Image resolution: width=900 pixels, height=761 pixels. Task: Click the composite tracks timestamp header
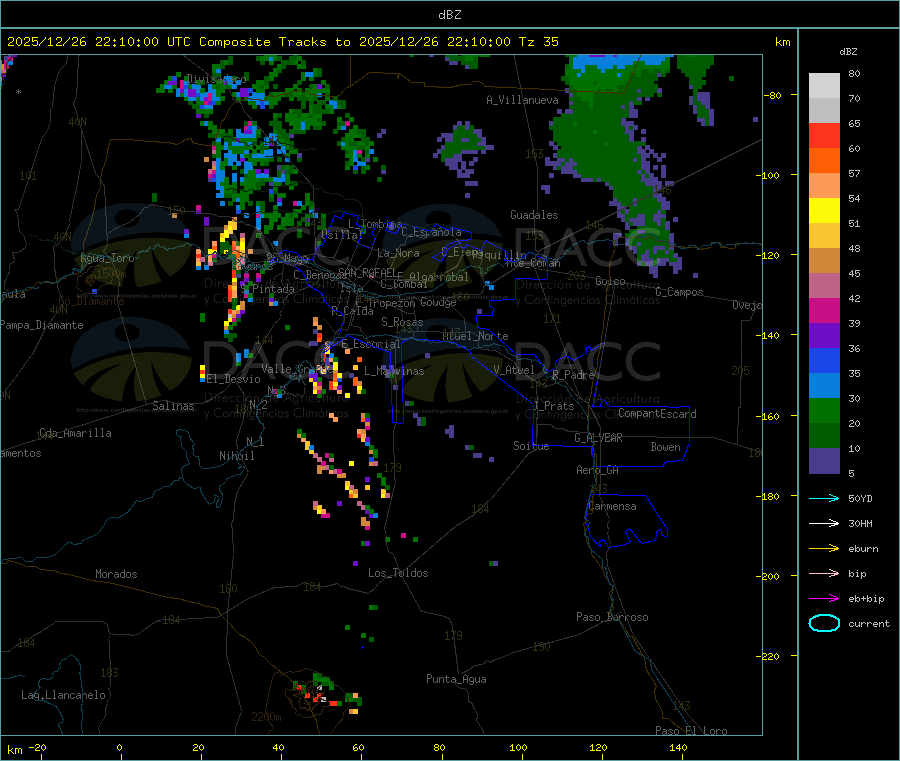pyautogui.click(x=282, y=42)
